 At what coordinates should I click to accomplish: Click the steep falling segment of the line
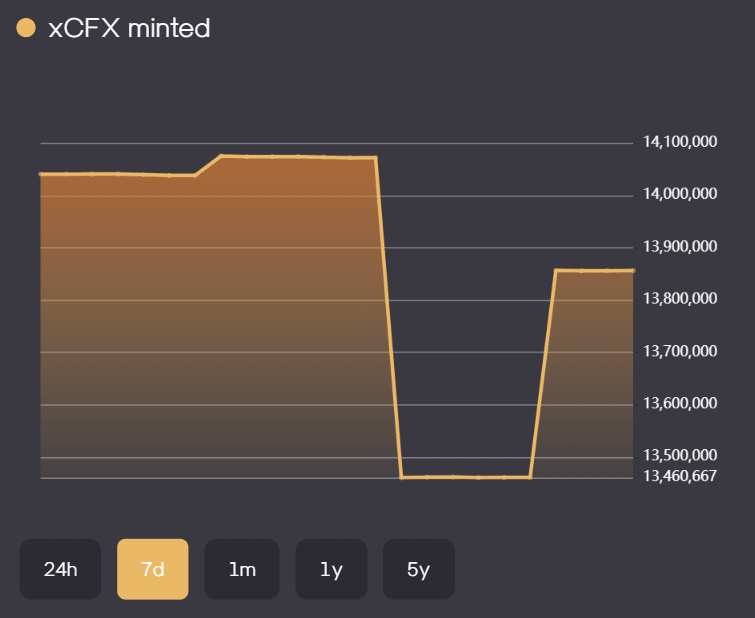click(x=389, y=318)
